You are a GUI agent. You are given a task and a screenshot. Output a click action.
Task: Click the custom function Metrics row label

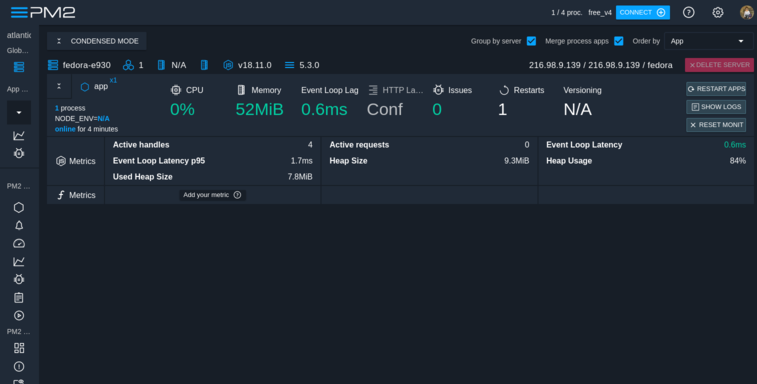point(76,195)
